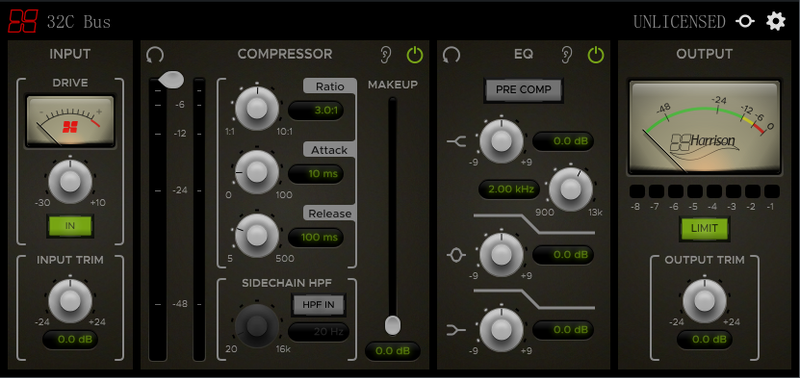Image resolution: width=800 pixels, height=378 pixels.
Task: Click the Ratio value field 3.0:1
Action: coord(316,111)
